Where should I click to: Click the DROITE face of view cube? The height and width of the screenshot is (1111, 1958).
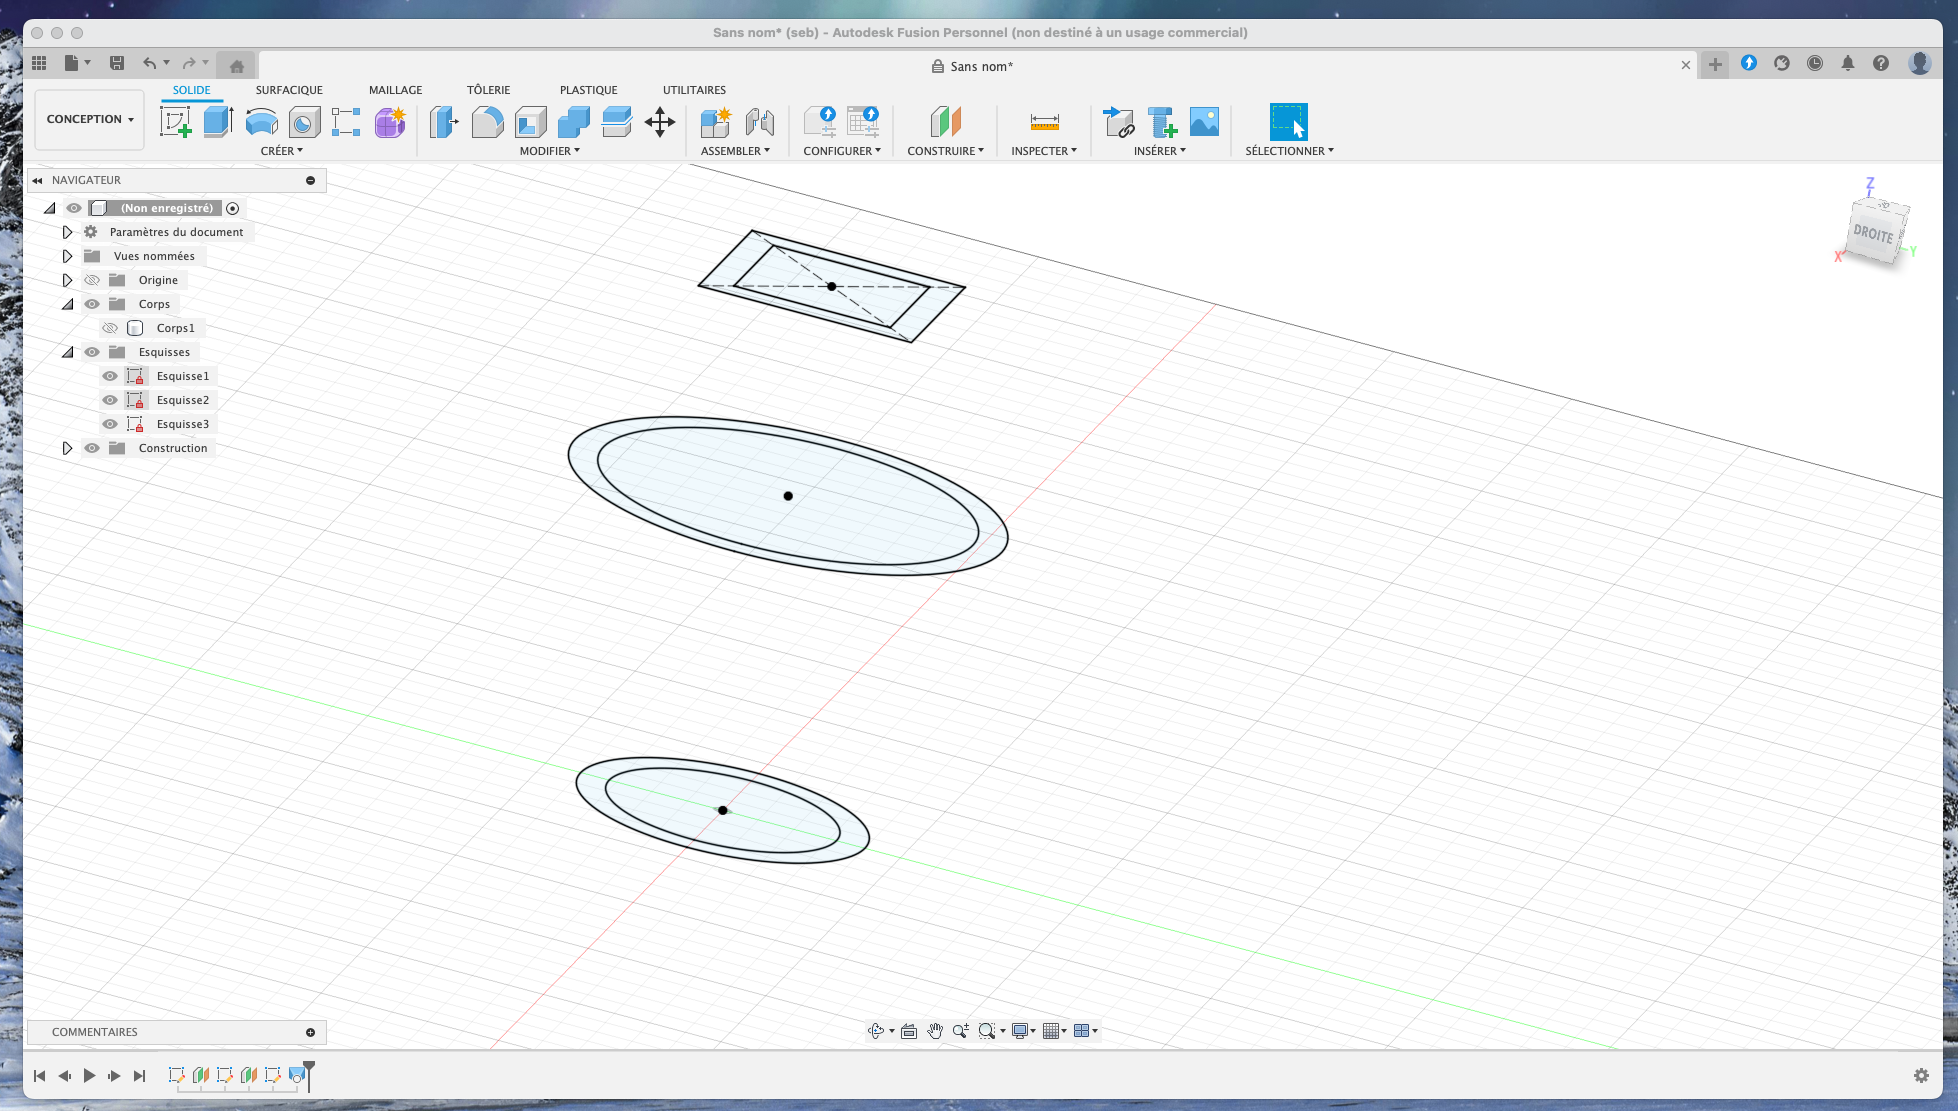[x=1873, y=233]
